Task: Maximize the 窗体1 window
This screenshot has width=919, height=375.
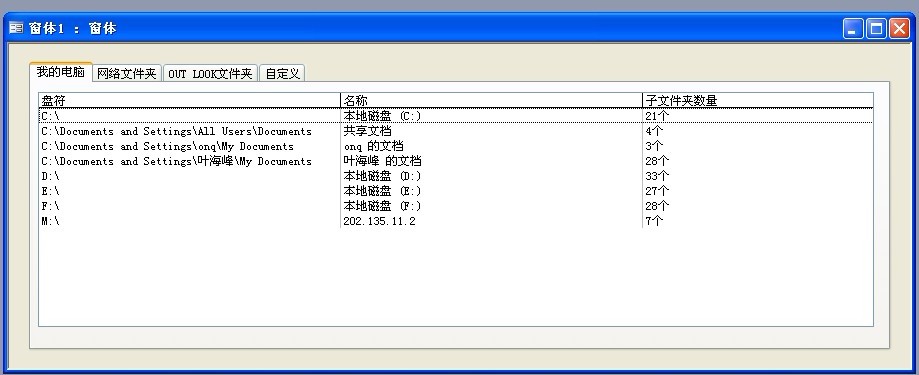Action: tap(876, 28)
